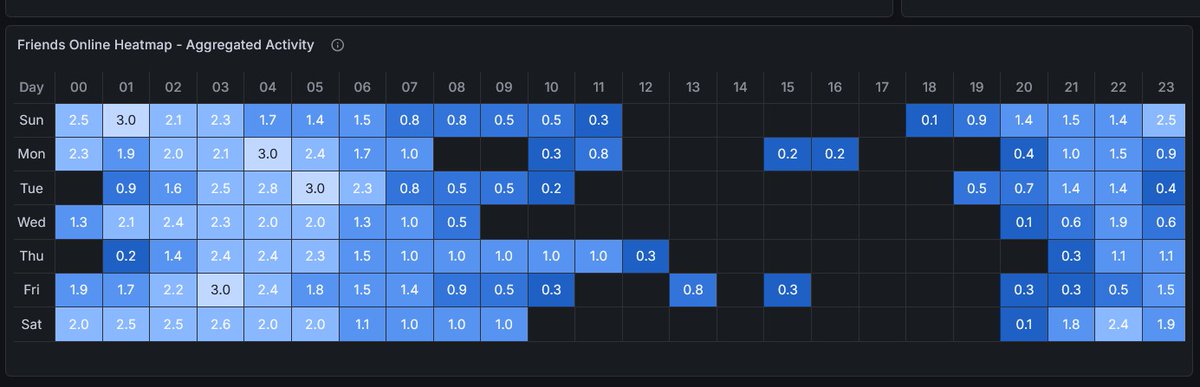Click the Thursday 21 cell showing 0.3
1200x387 pixels.
pos(1071,256)
